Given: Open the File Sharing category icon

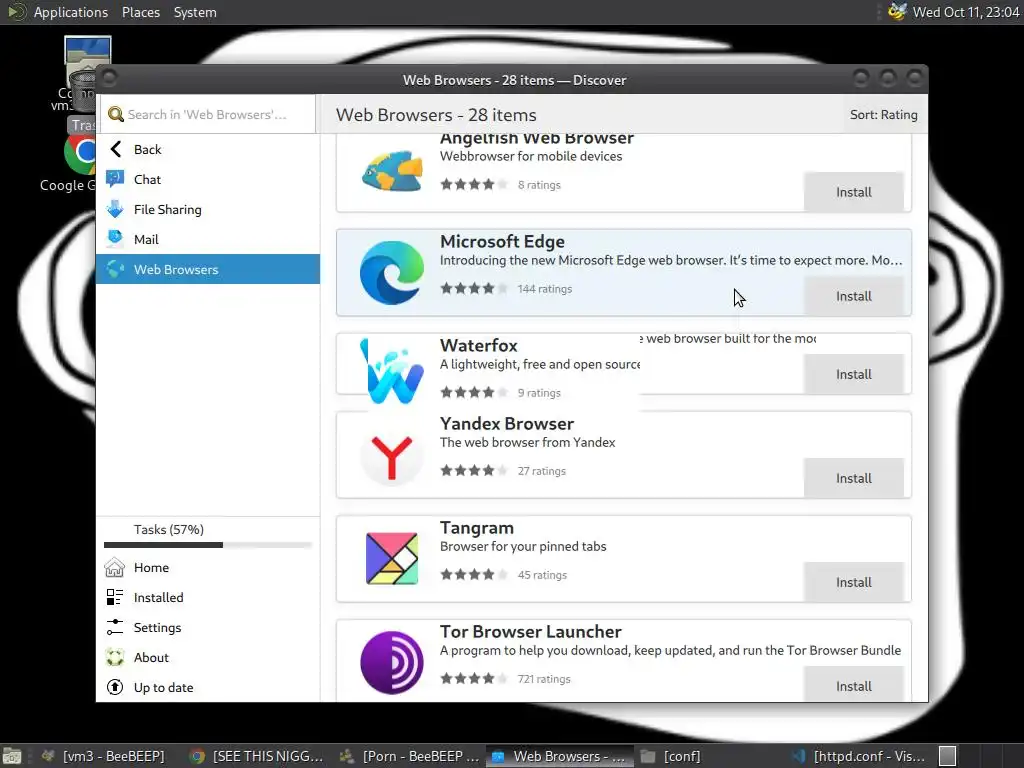Looking at the screenshot, I should 115,209.
